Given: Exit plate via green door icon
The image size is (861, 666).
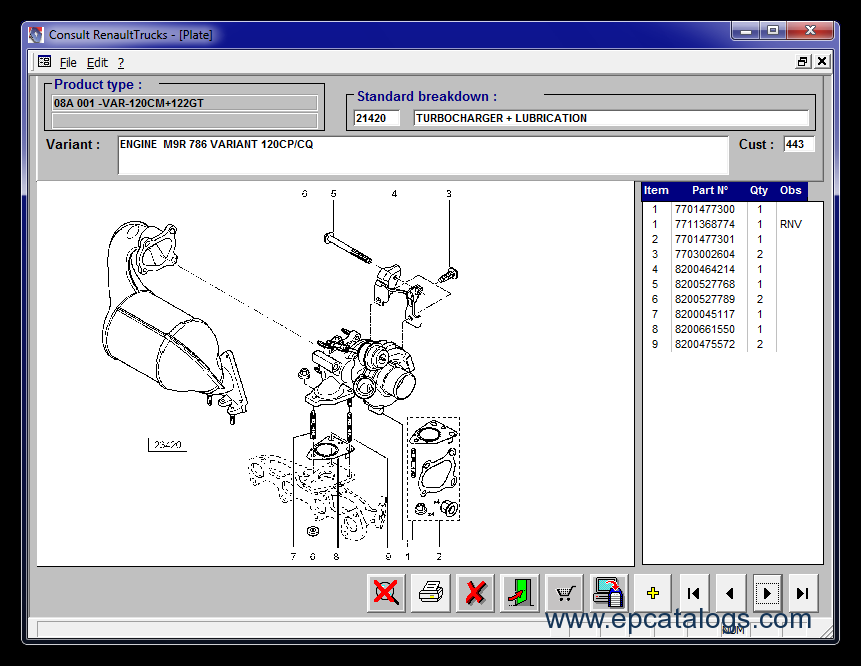Looking at the screenshot, I should (519, 593).
